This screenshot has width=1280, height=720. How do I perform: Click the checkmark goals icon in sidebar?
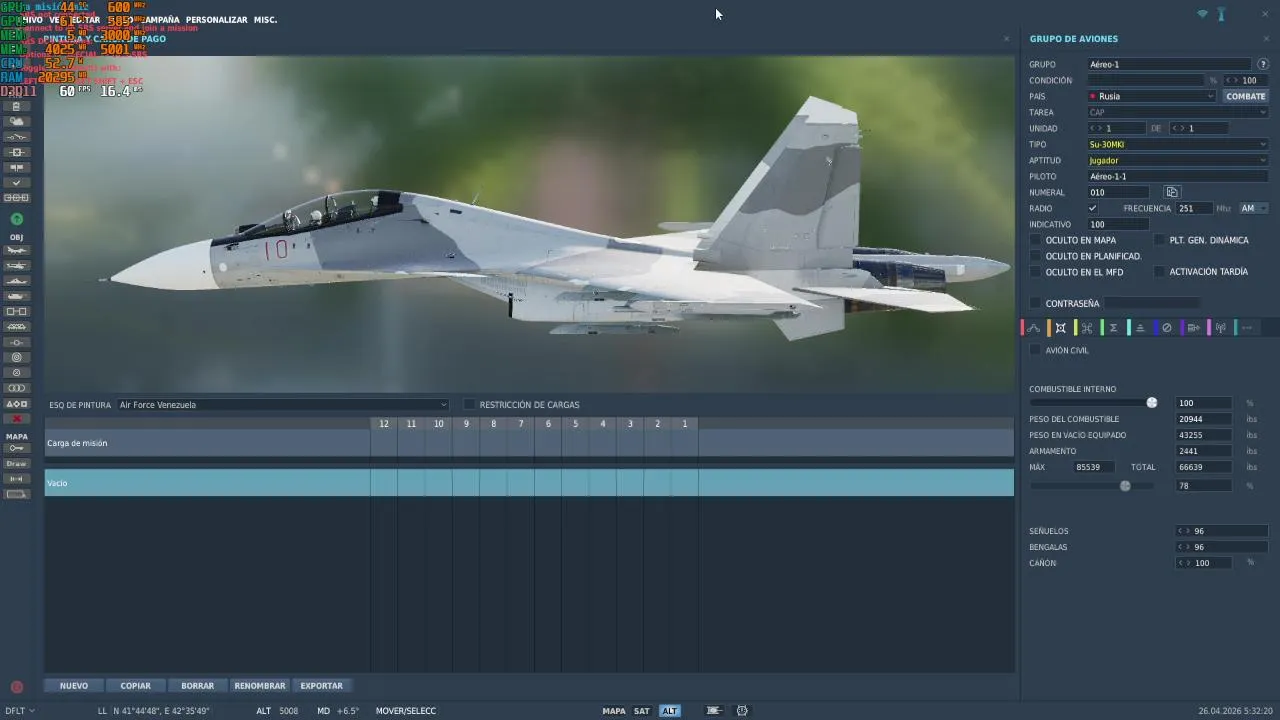pyautogui.click(x=16, y=183)
